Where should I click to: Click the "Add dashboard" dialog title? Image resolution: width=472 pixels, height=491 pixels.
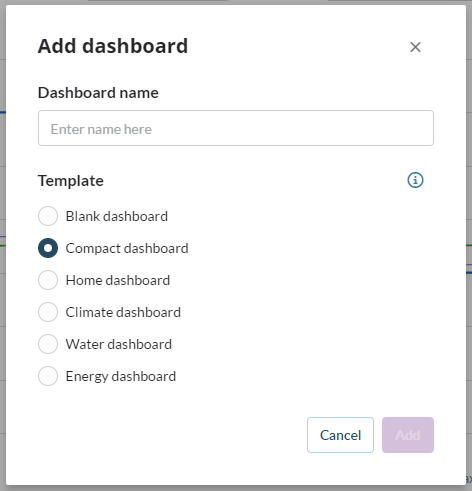point(113,46)
